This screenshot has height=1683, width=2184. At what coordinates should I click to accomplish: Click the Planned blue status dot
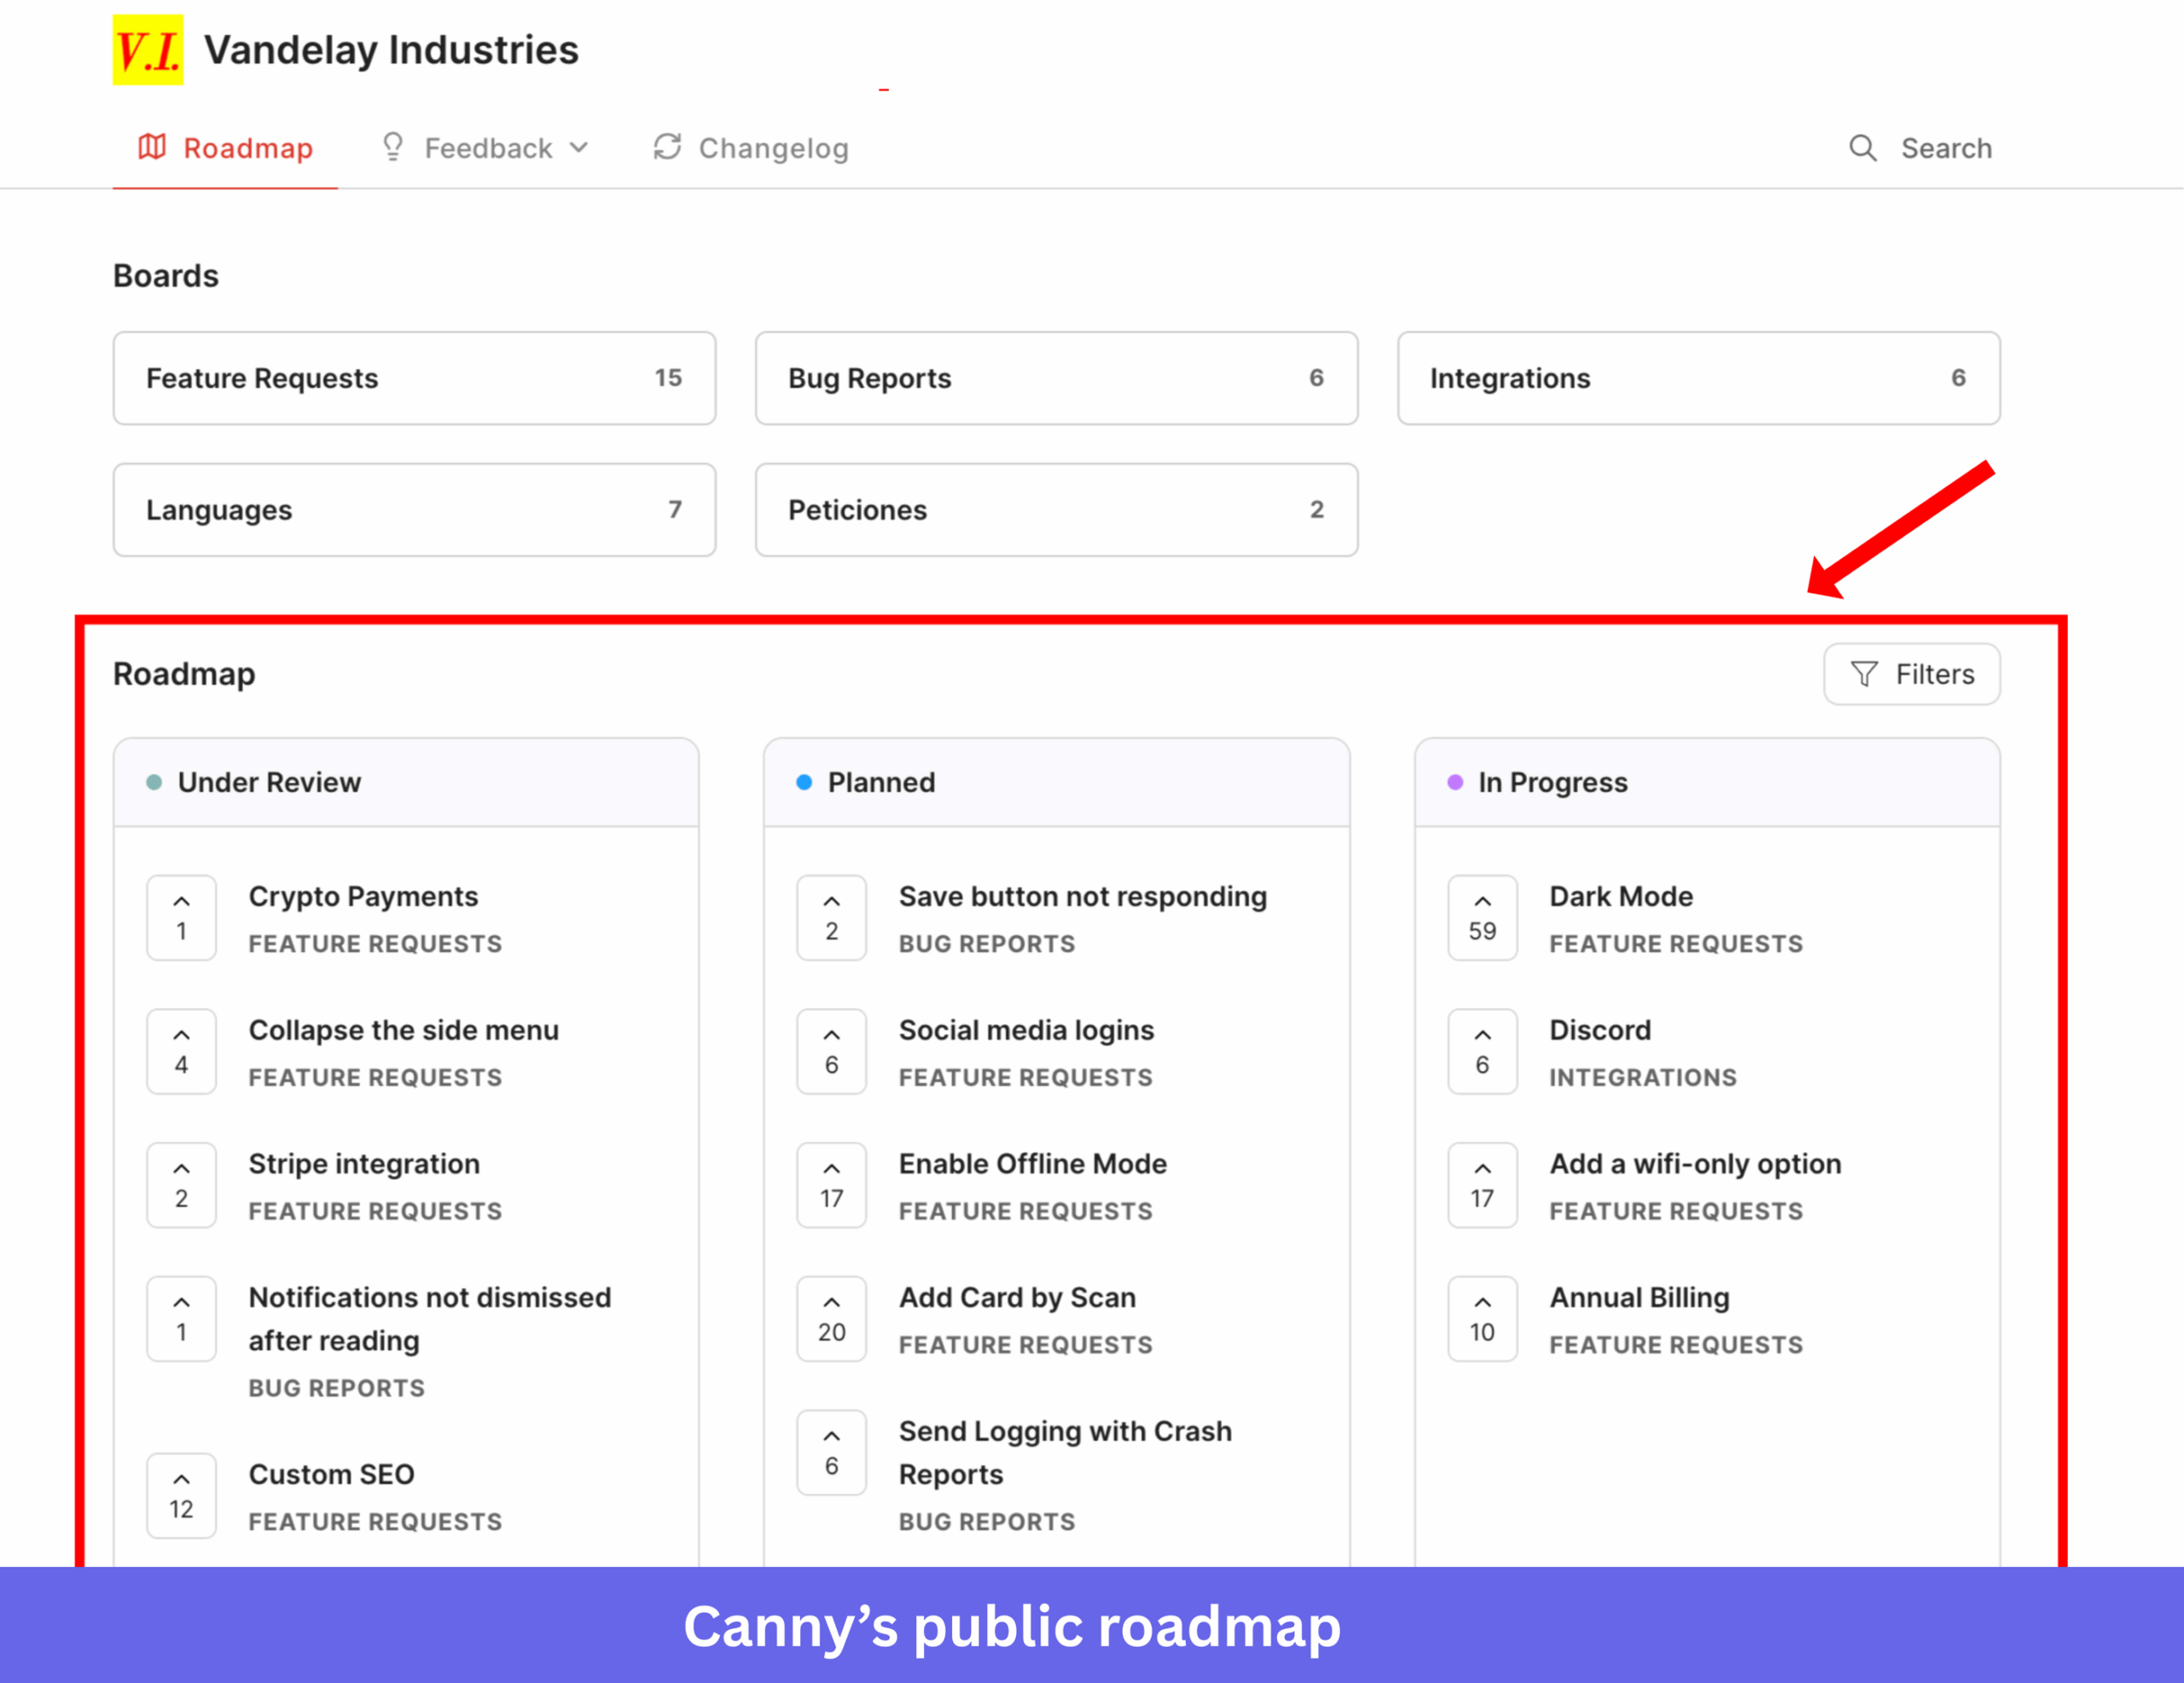[x=804, y=782]
